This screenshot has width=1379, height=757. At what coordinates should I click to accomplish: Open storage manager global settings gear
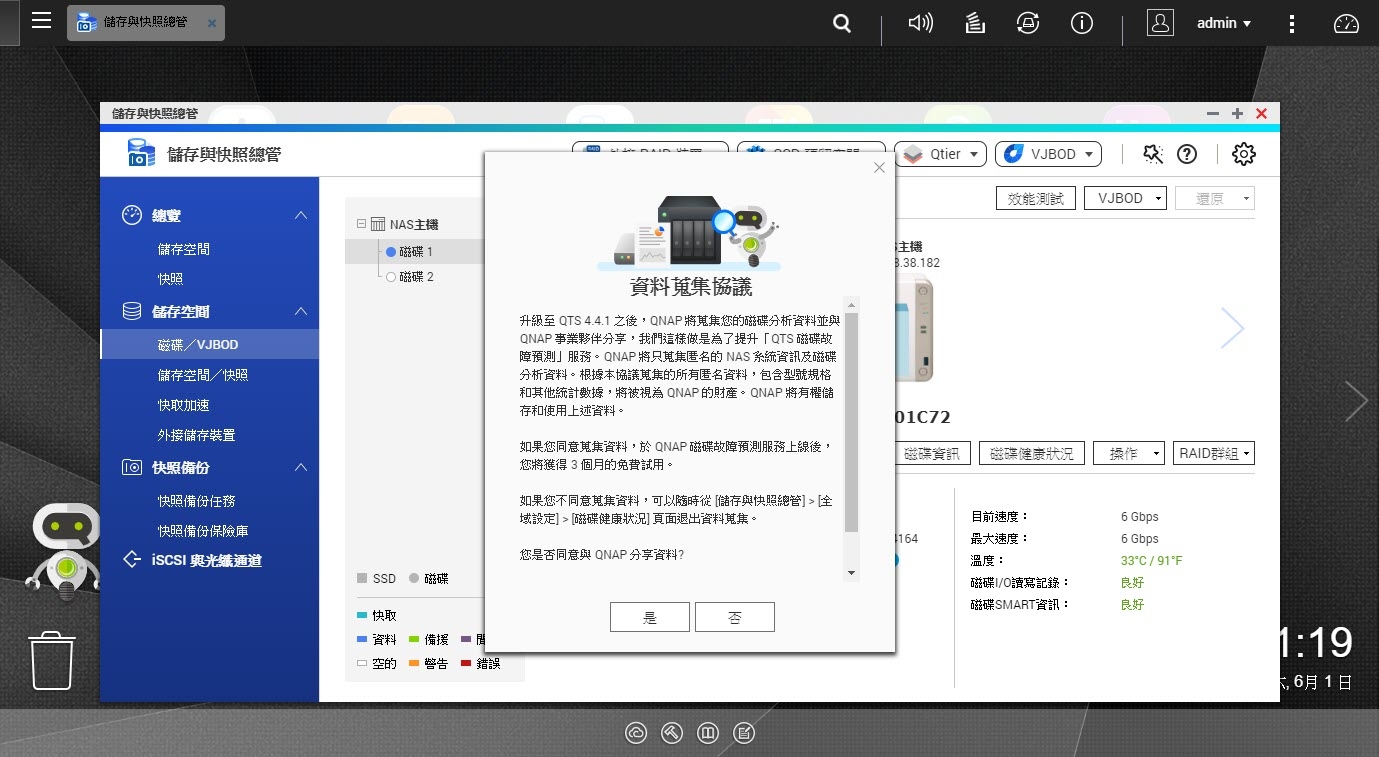coord(1243,154)
